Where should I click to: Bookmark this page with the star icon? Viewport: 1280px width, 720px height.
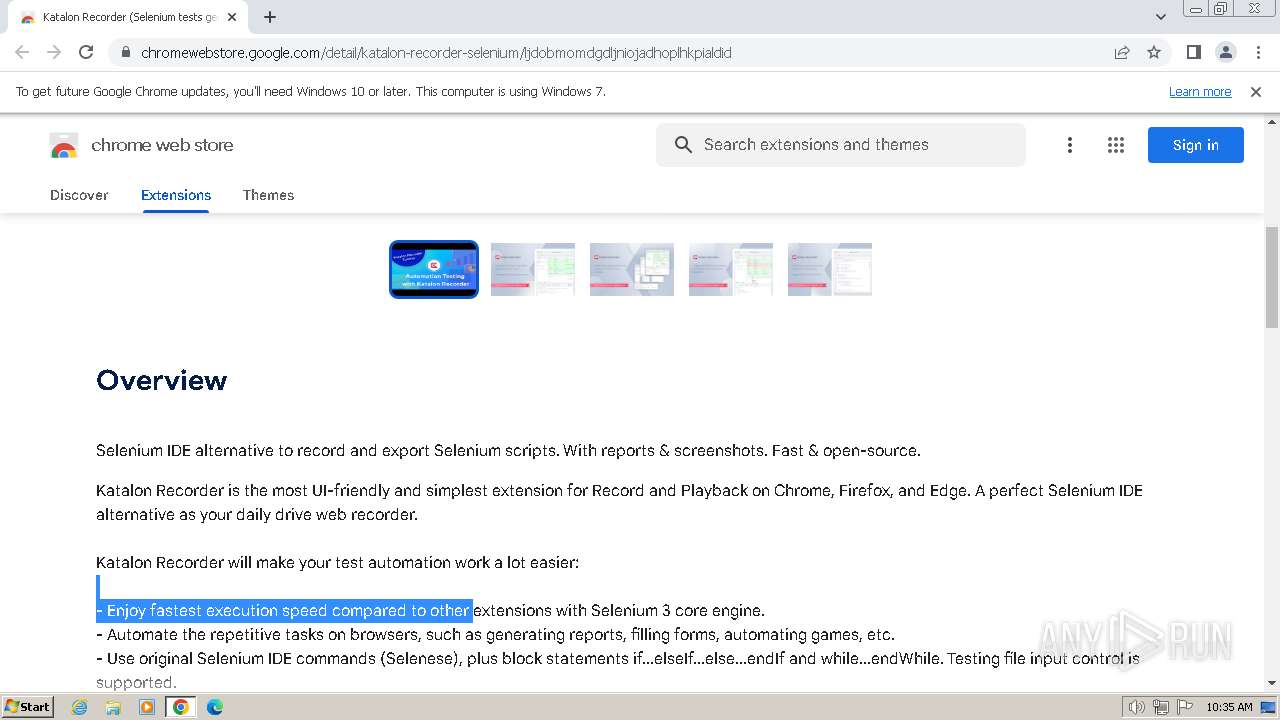[1154, 52]
